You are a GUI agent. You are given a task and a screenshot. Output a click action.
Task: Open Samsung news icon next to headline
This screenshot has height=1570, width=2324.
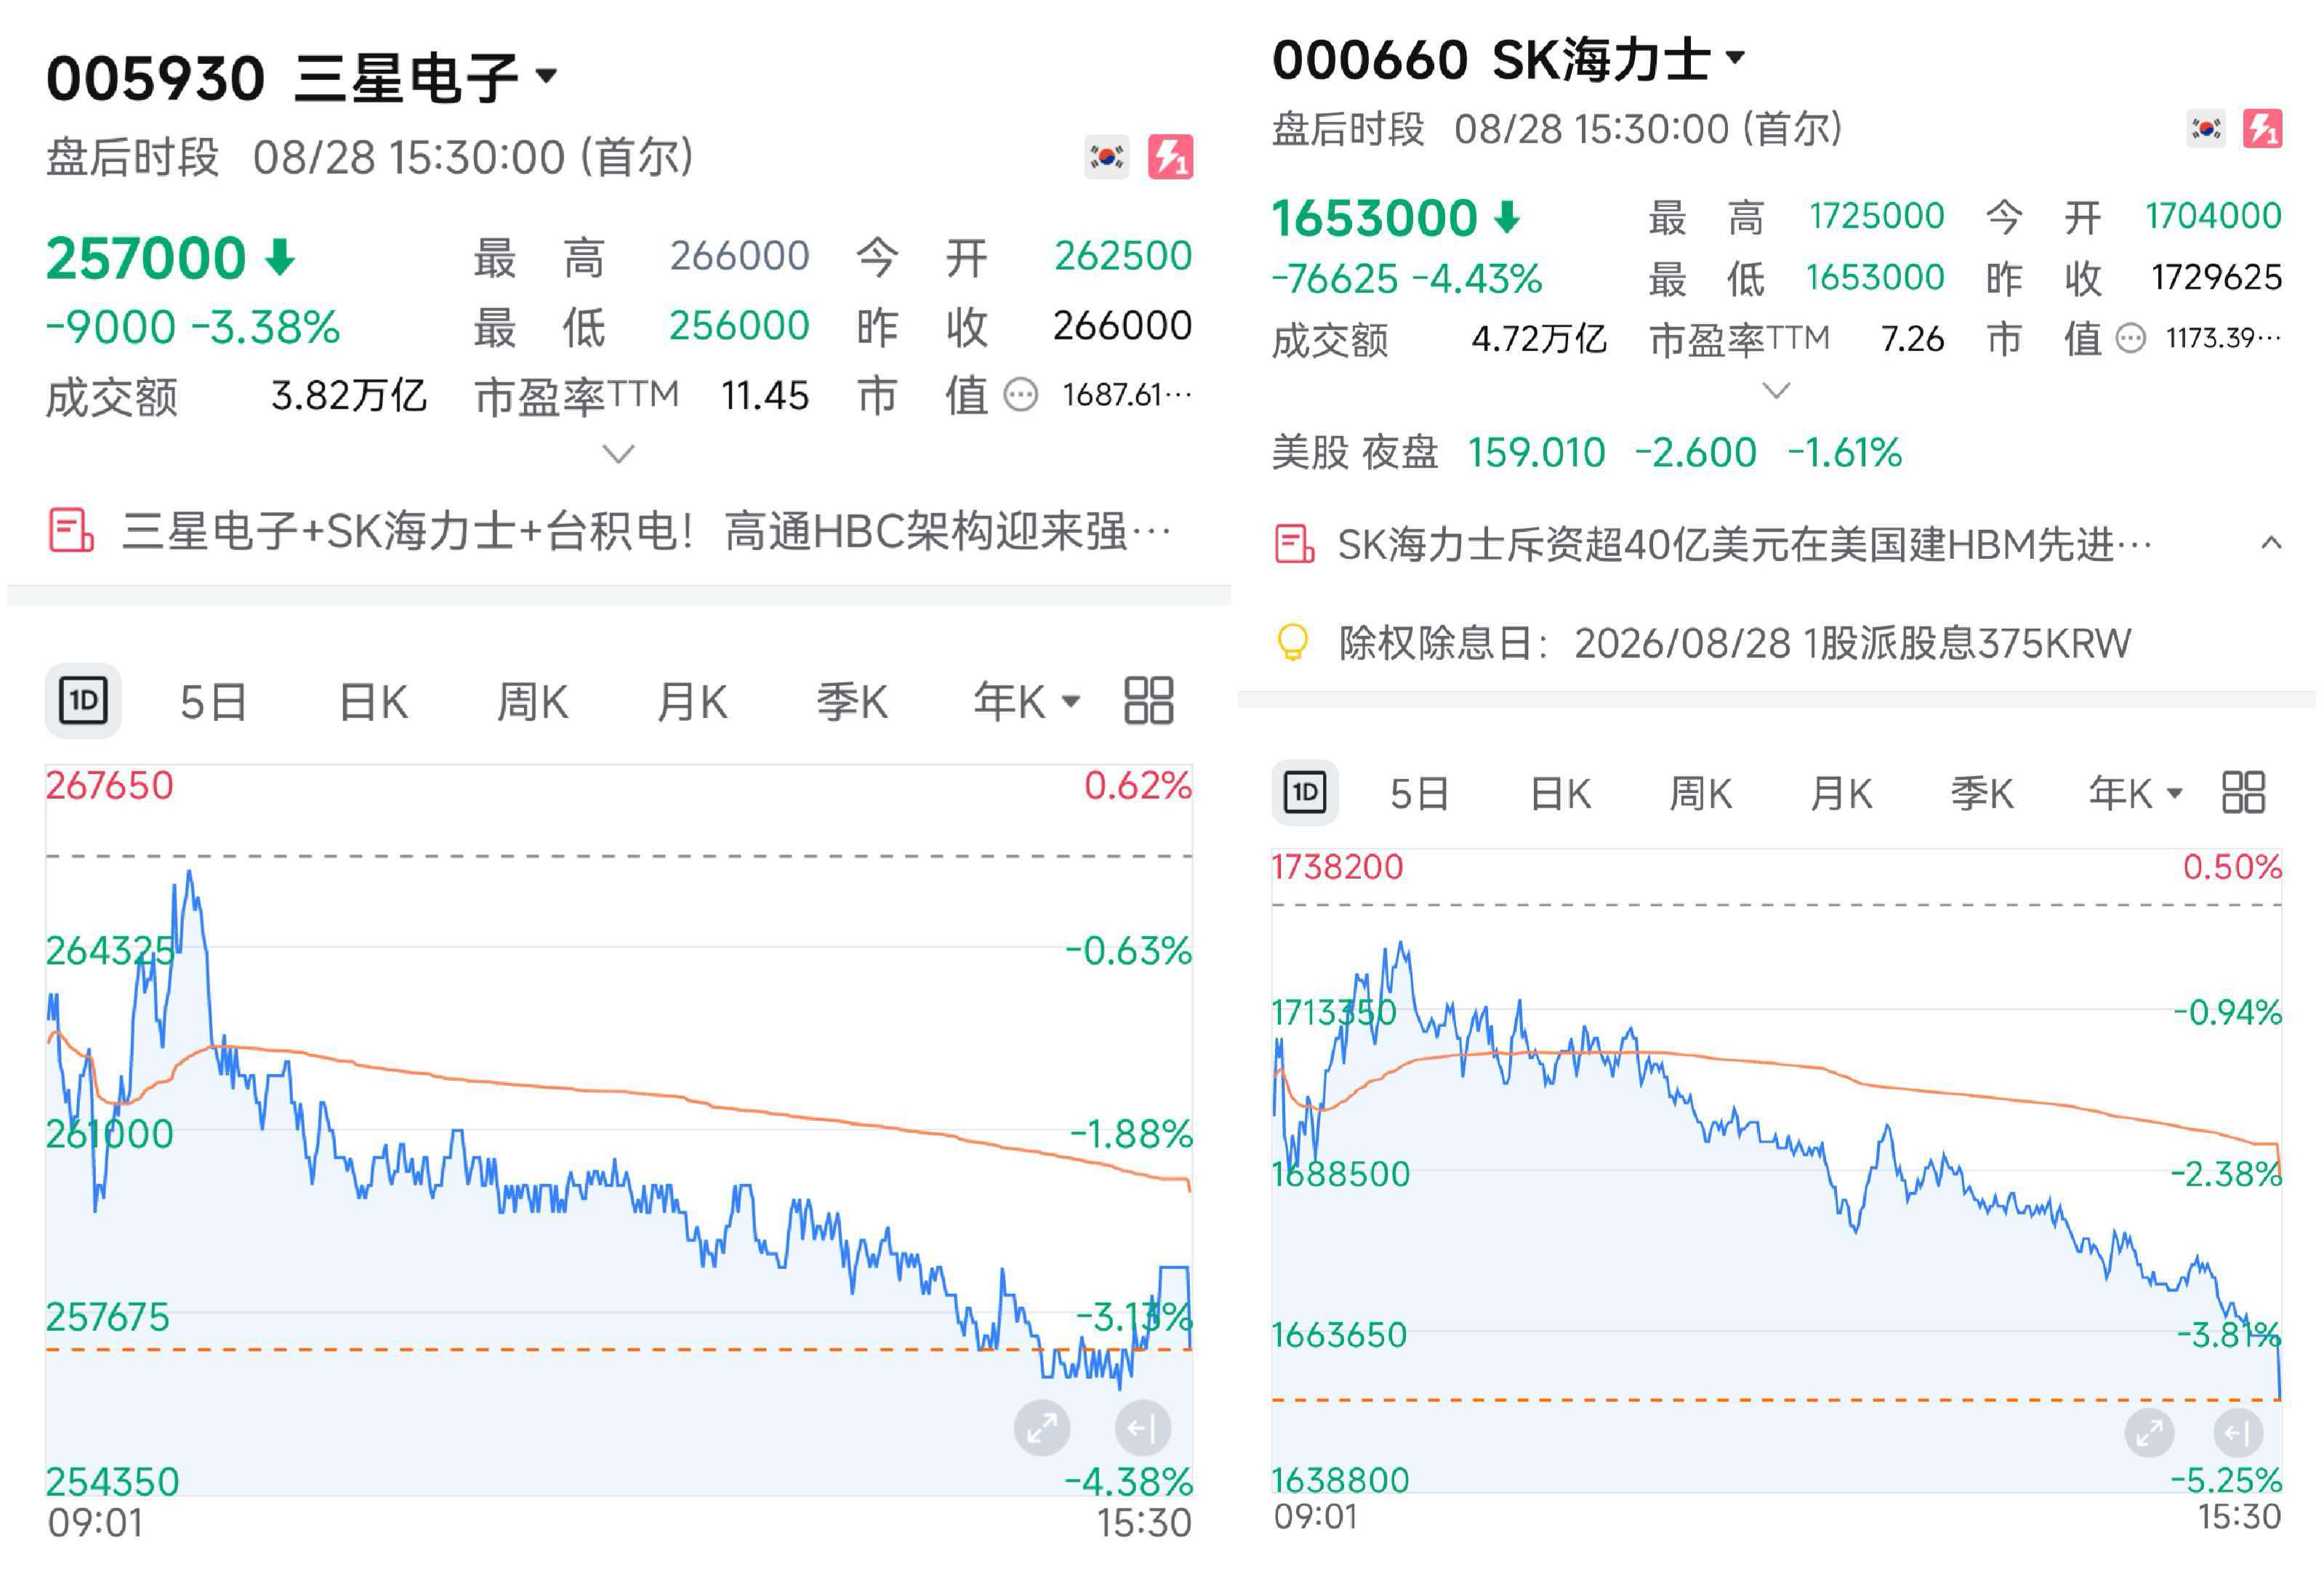pyautogui.click(x=71, y=530)
